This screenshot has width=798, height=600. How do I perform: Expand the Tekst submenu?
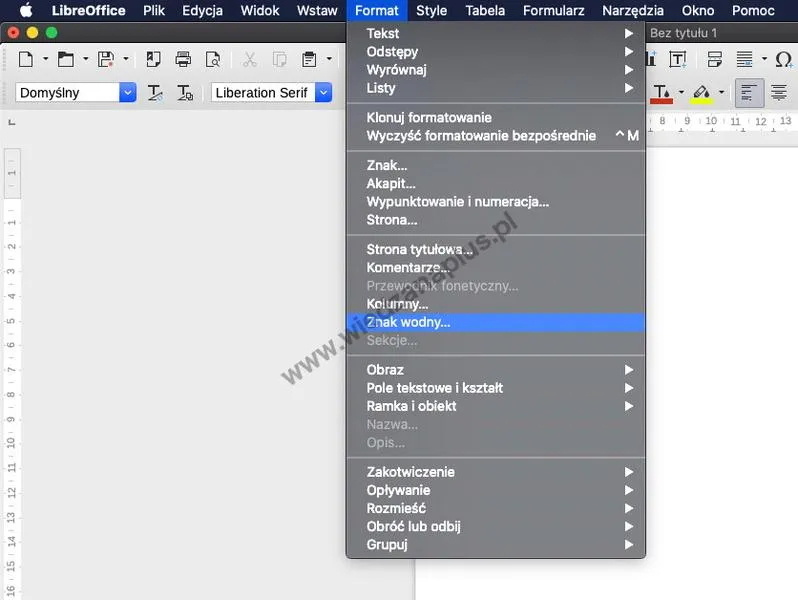pos(496,34)
